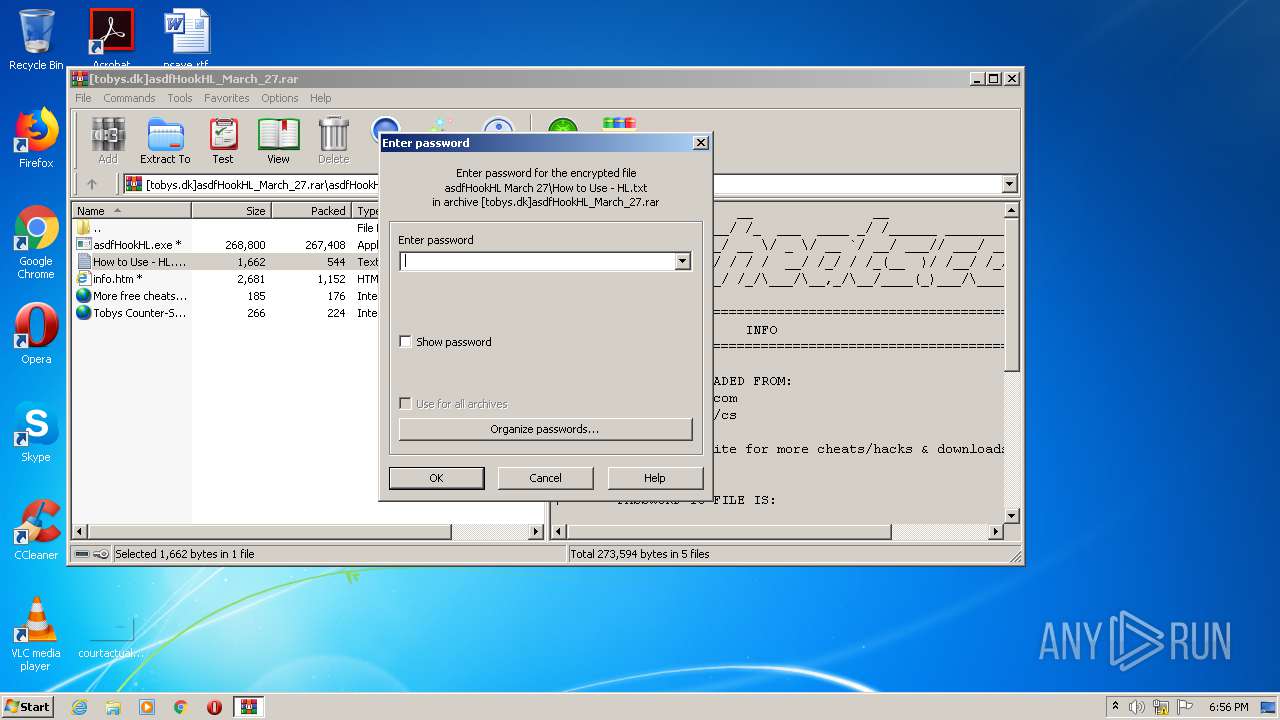Open Opera desktop shortcut
1280x720 pixels.
click(36, 334)
